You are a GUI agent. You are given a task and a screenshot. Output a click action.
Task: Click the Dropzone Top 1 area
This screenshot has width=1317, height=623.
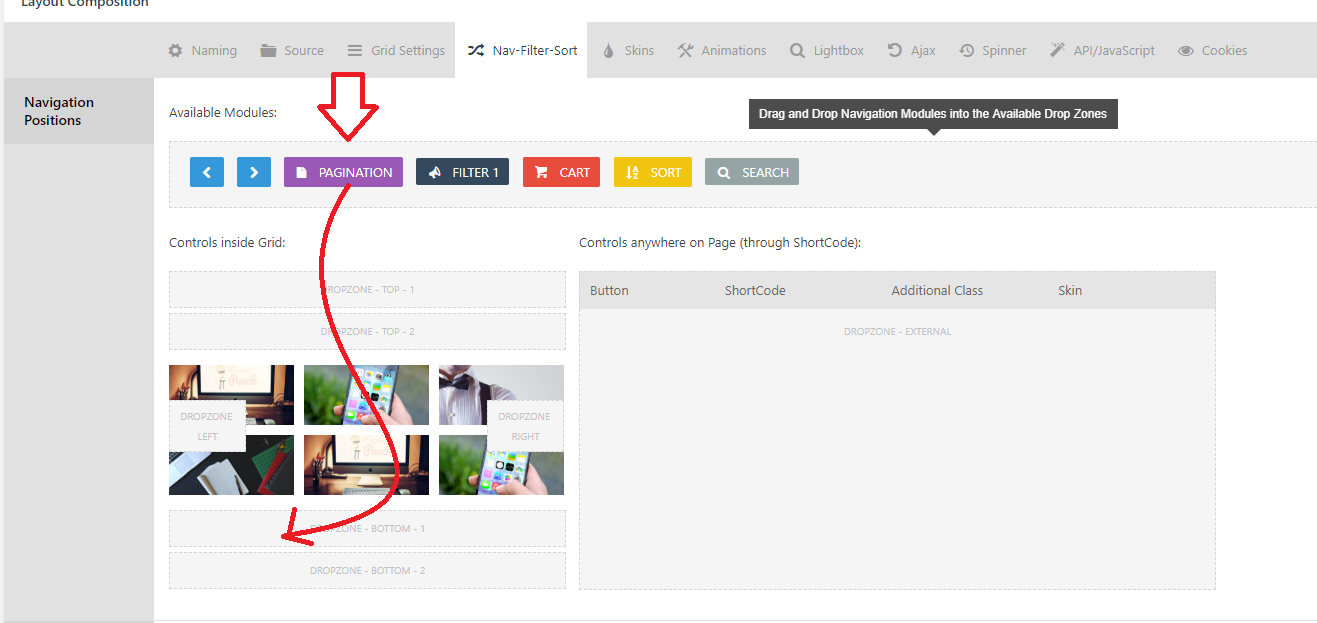pyautogui.click(x=367, y=289)
